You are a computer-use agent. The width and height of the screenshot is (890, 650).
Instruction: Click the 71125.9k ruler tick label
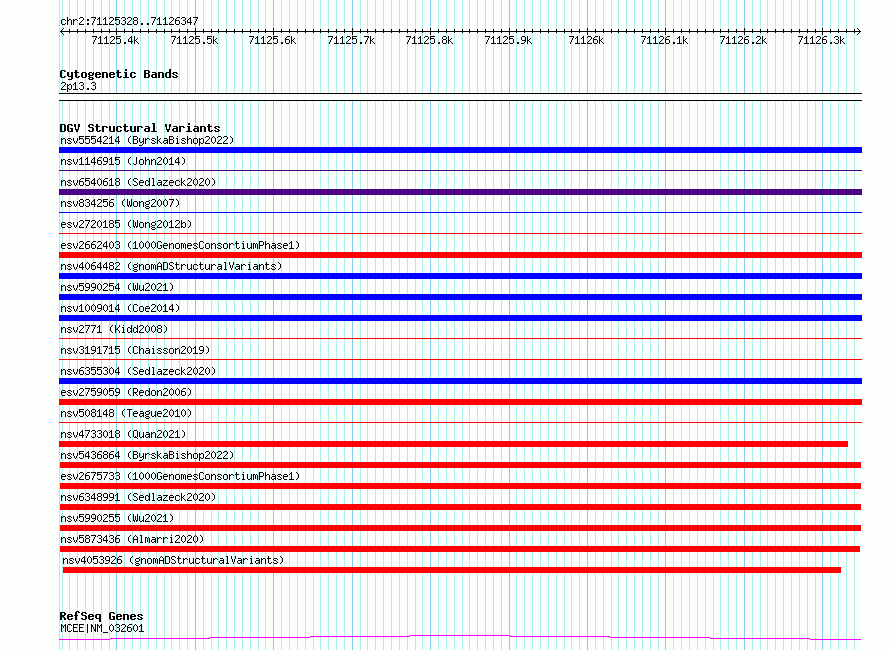pos(509,40)
